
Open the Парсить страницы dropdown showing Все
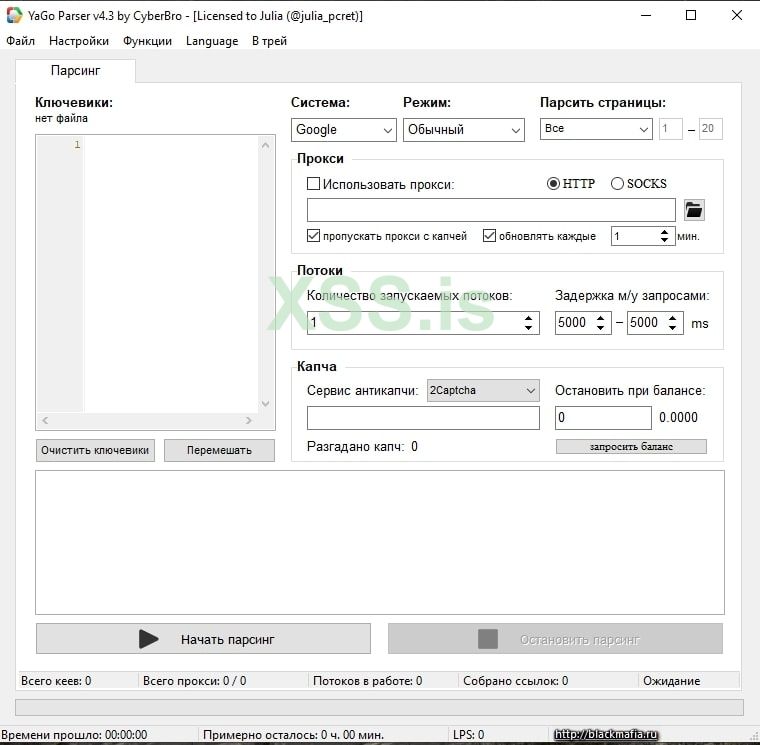click(x=596, y=129)
